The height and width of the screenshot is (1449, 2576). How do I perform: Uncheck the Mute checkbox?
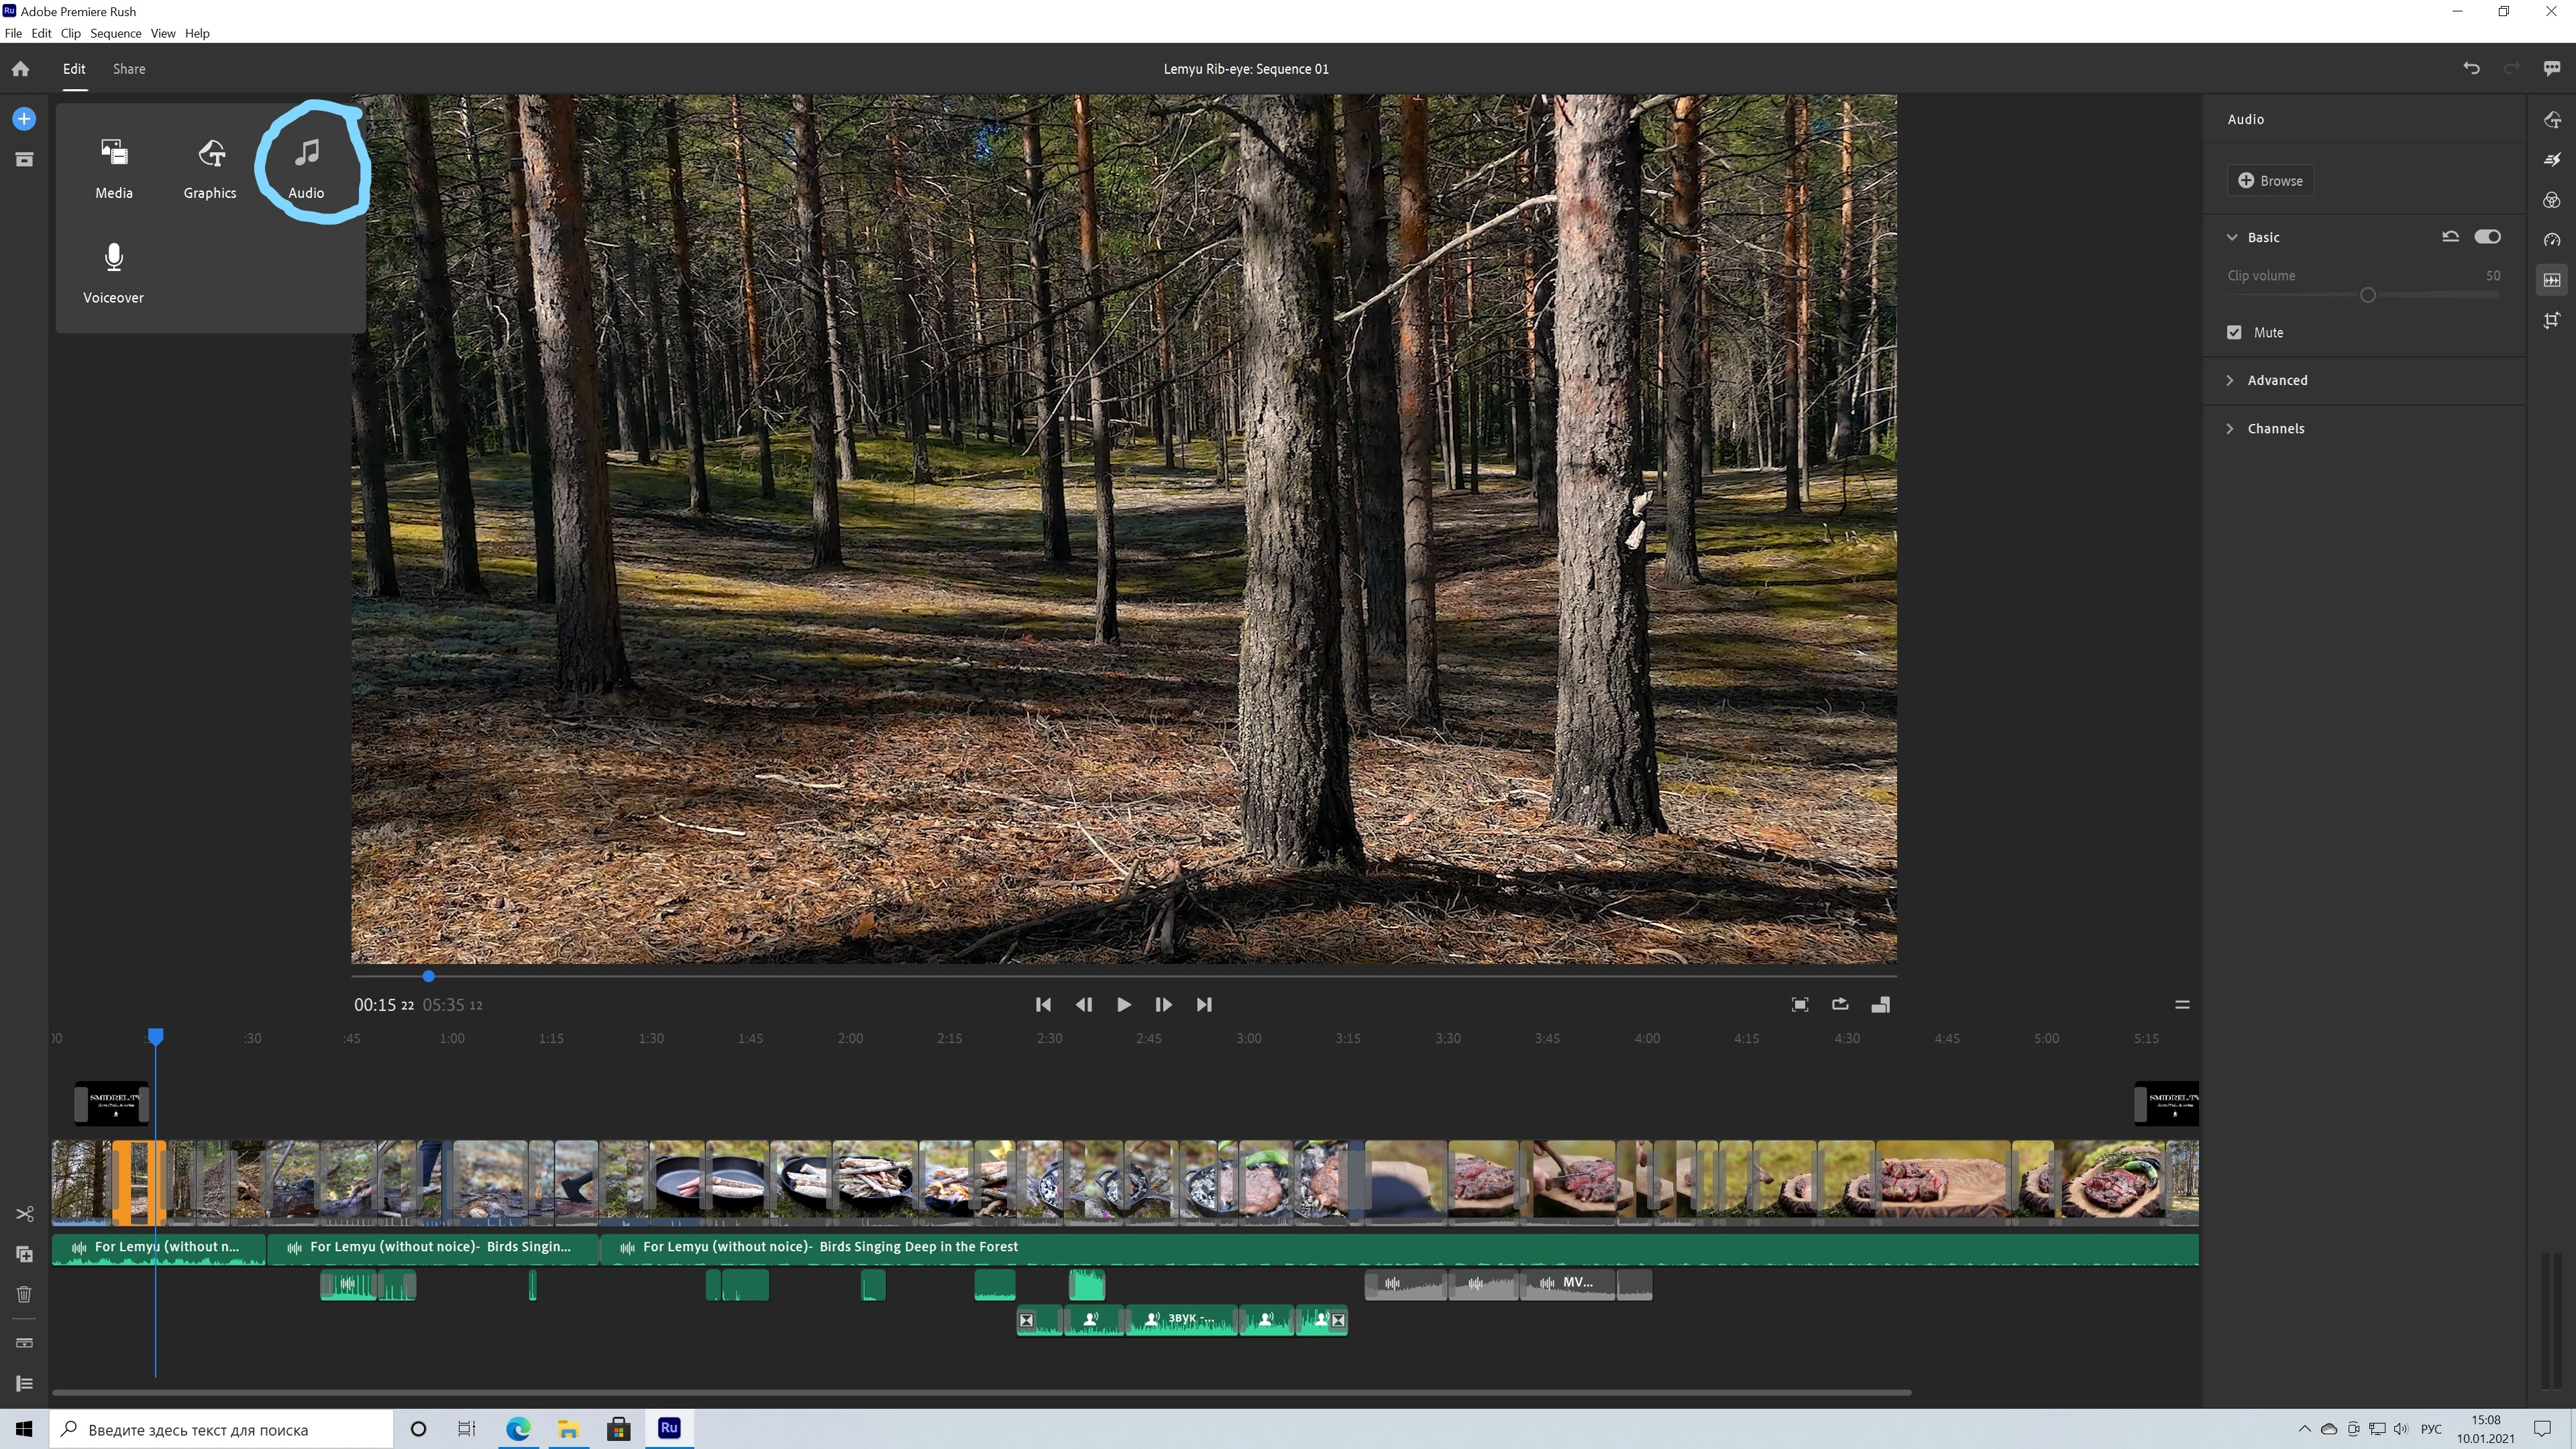pos(2234,333)
